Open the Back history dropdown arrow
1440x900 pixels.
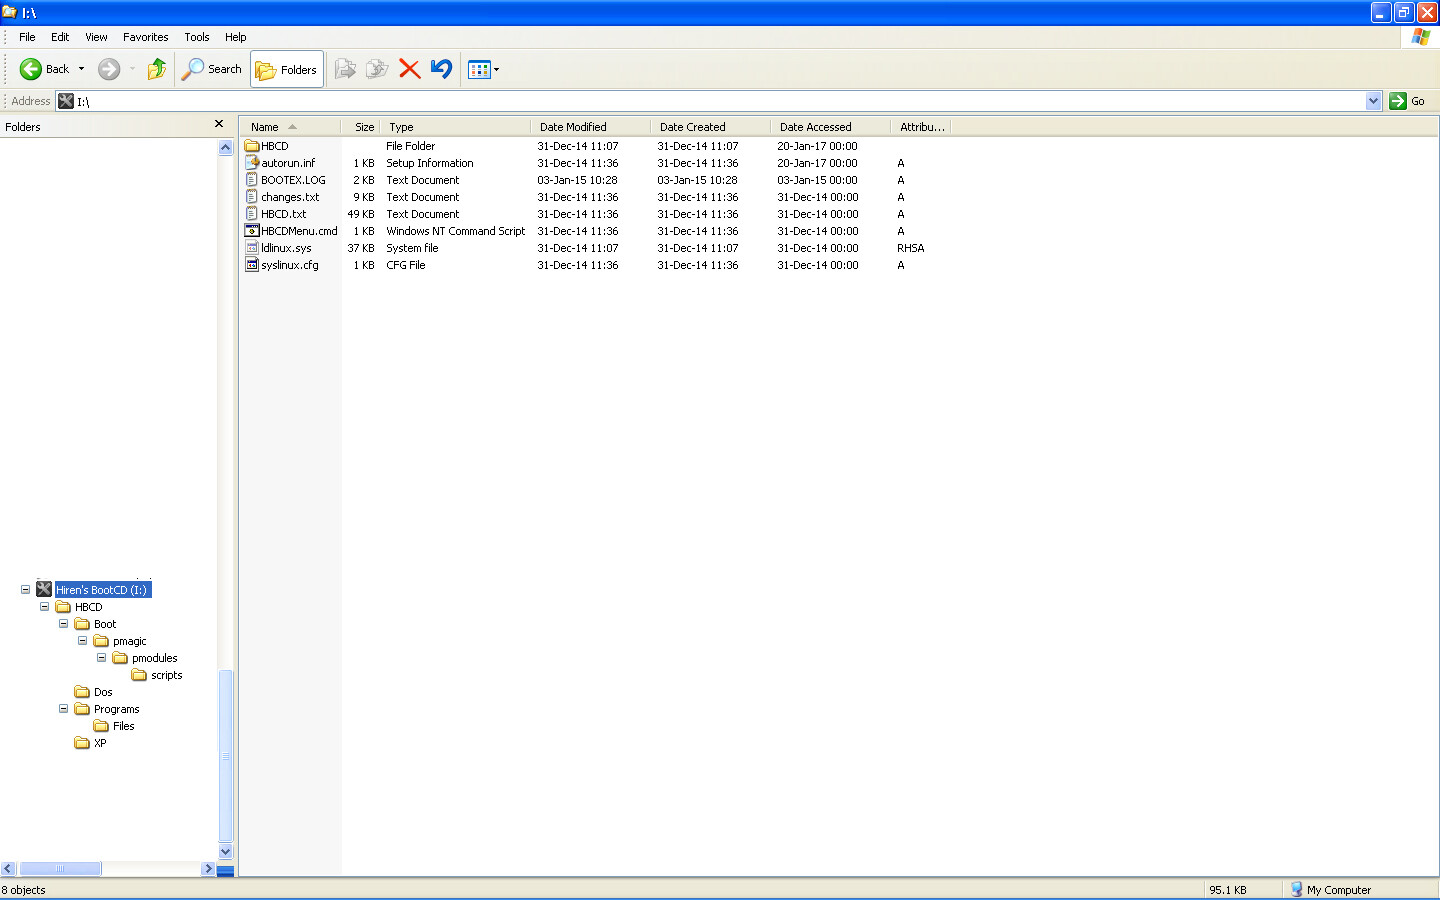81,69
